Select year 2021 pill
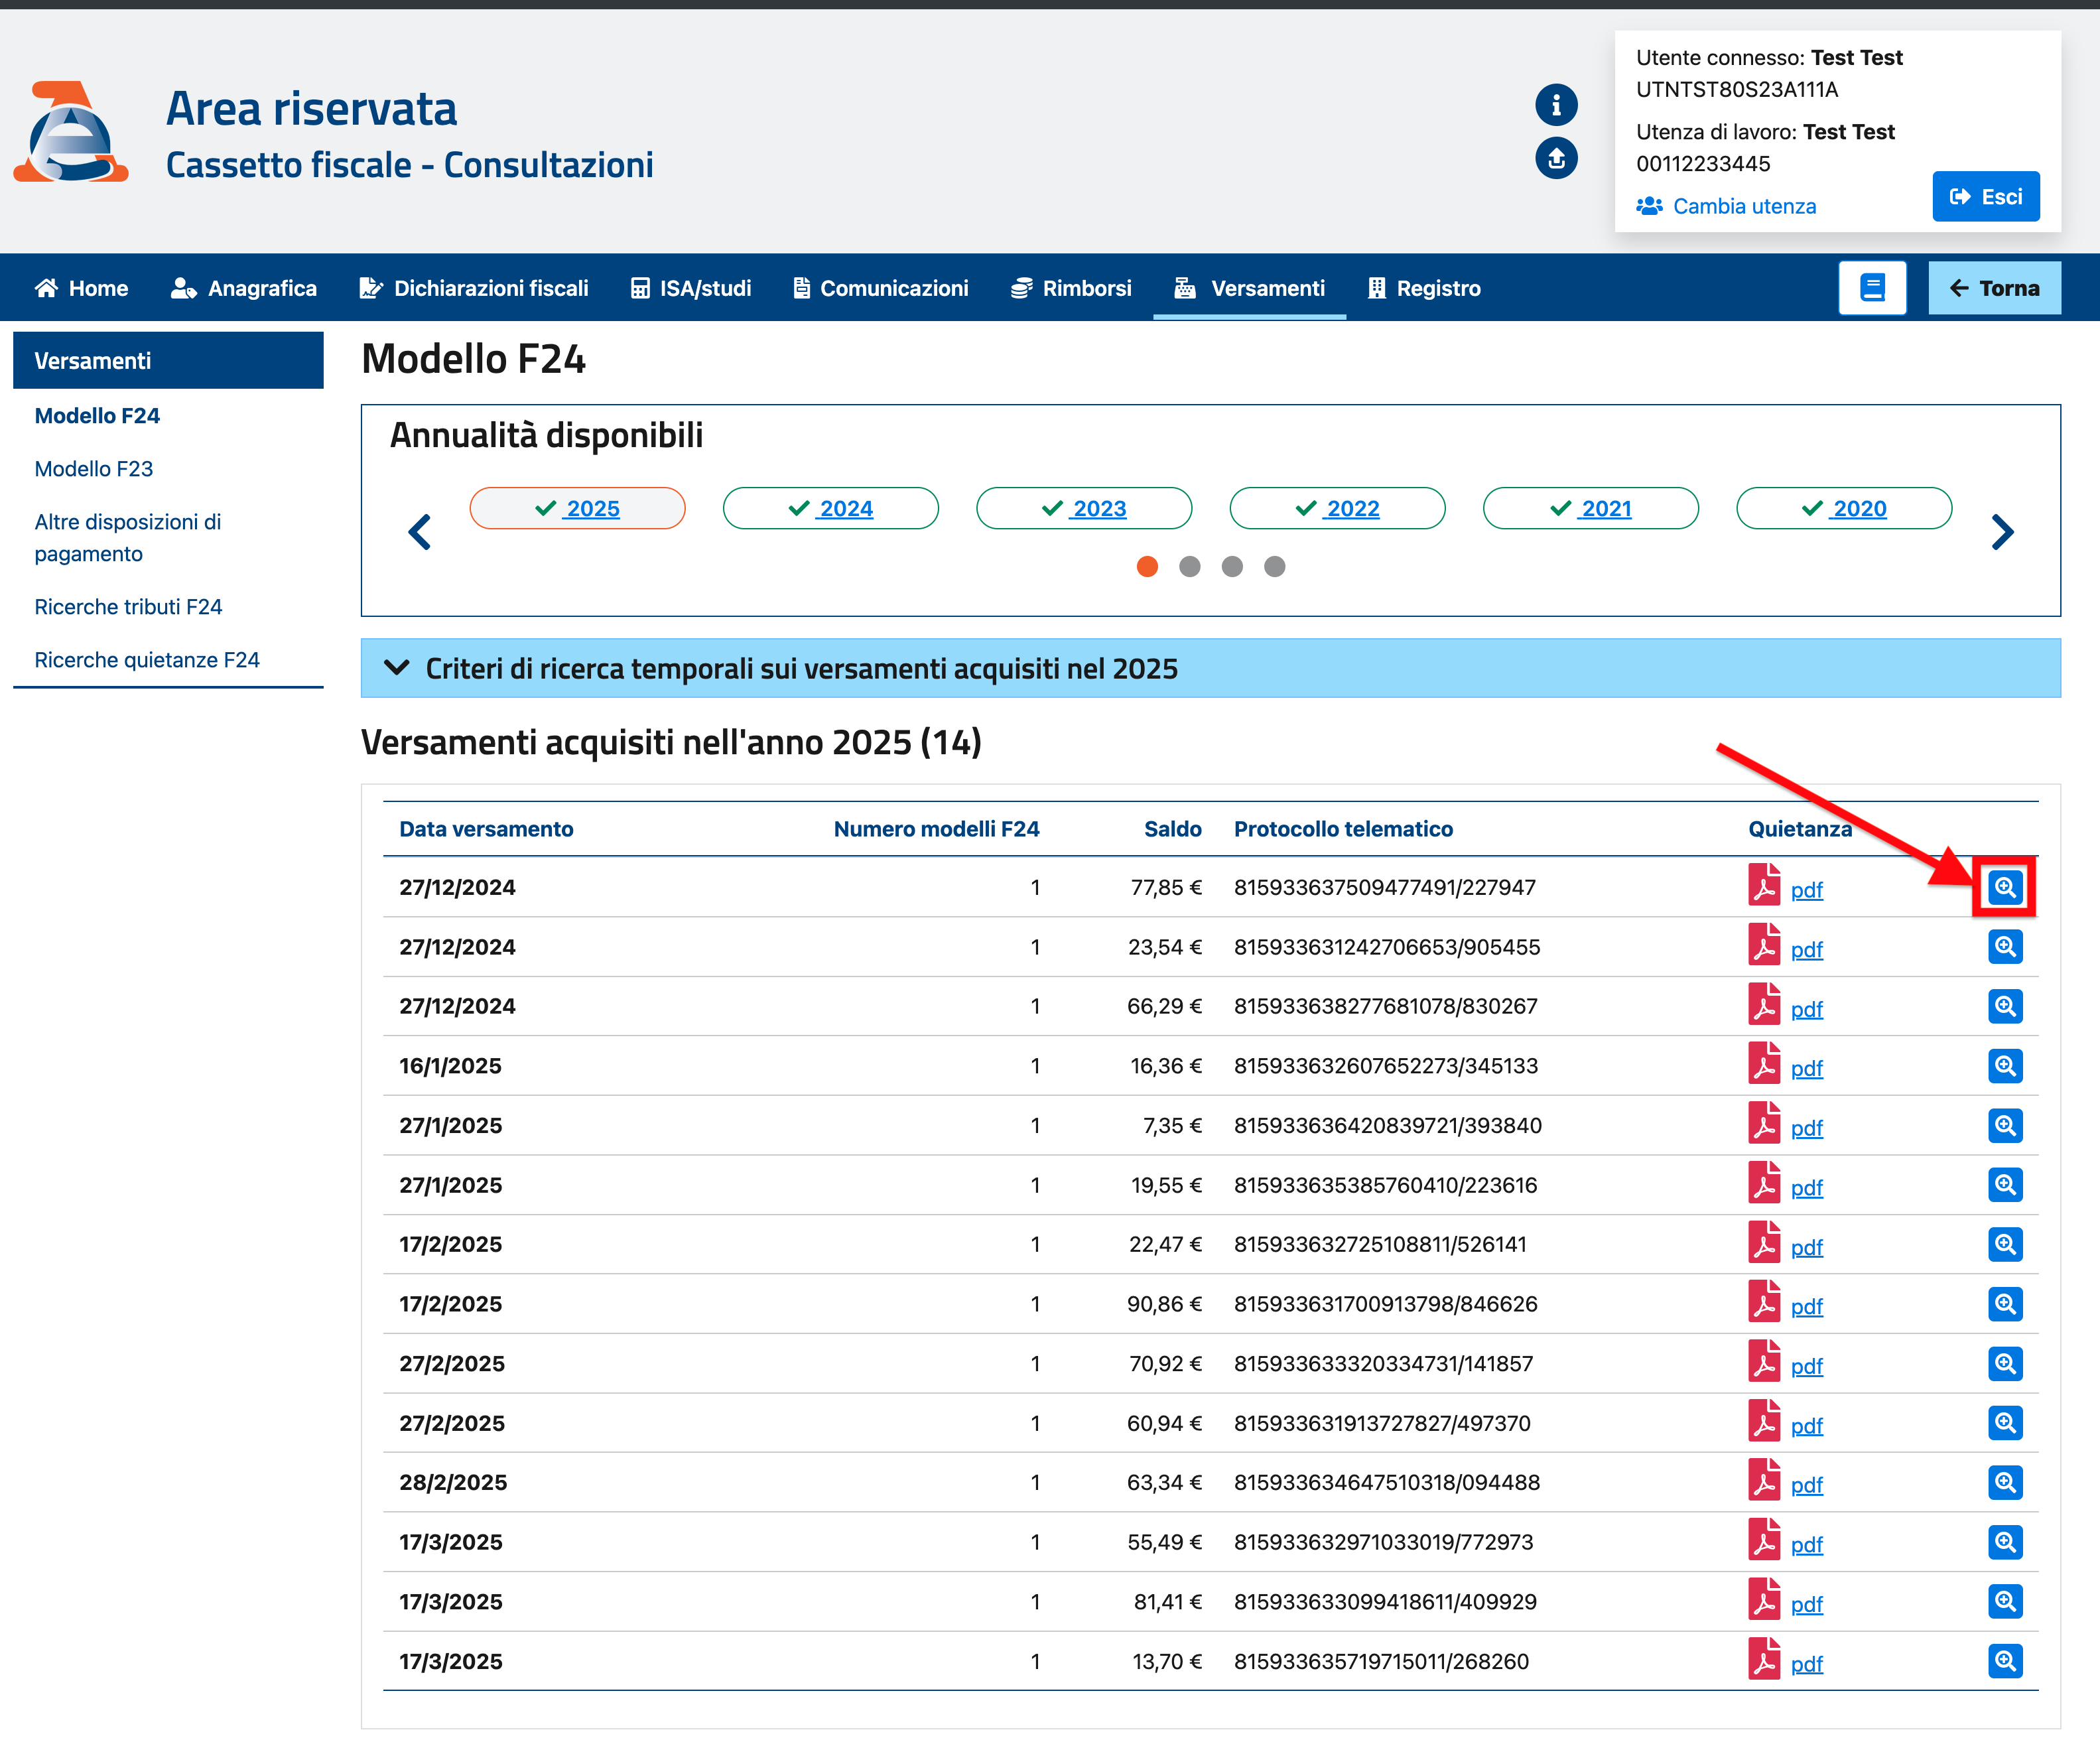 click(1591, 508)
